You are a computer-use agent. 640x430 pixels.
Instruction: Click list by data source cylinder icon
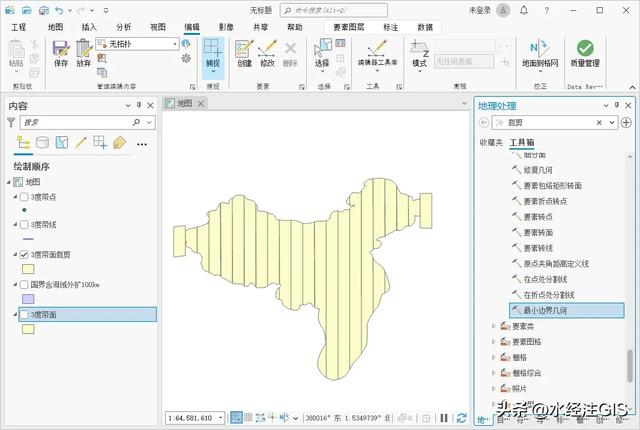(42, 142)
